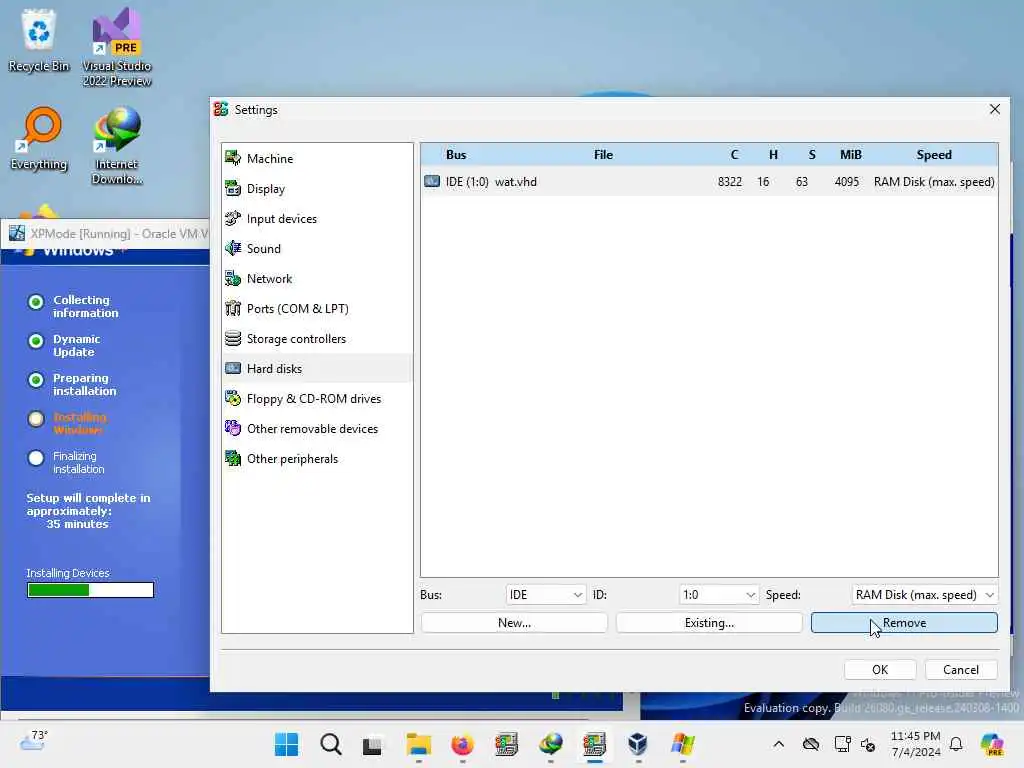Viewport: 1024px width, 768px height.
Task: Open the network status tray icon
Action: coord(842,744)
